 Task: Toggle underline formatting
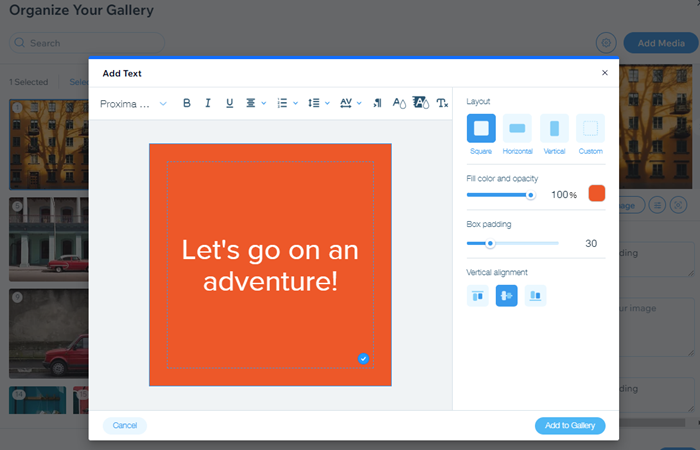229,103
